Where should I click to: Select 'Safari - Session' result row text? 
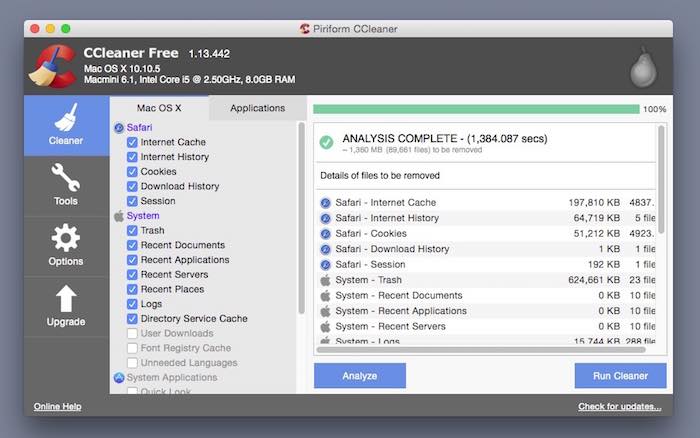click(371, 265)
